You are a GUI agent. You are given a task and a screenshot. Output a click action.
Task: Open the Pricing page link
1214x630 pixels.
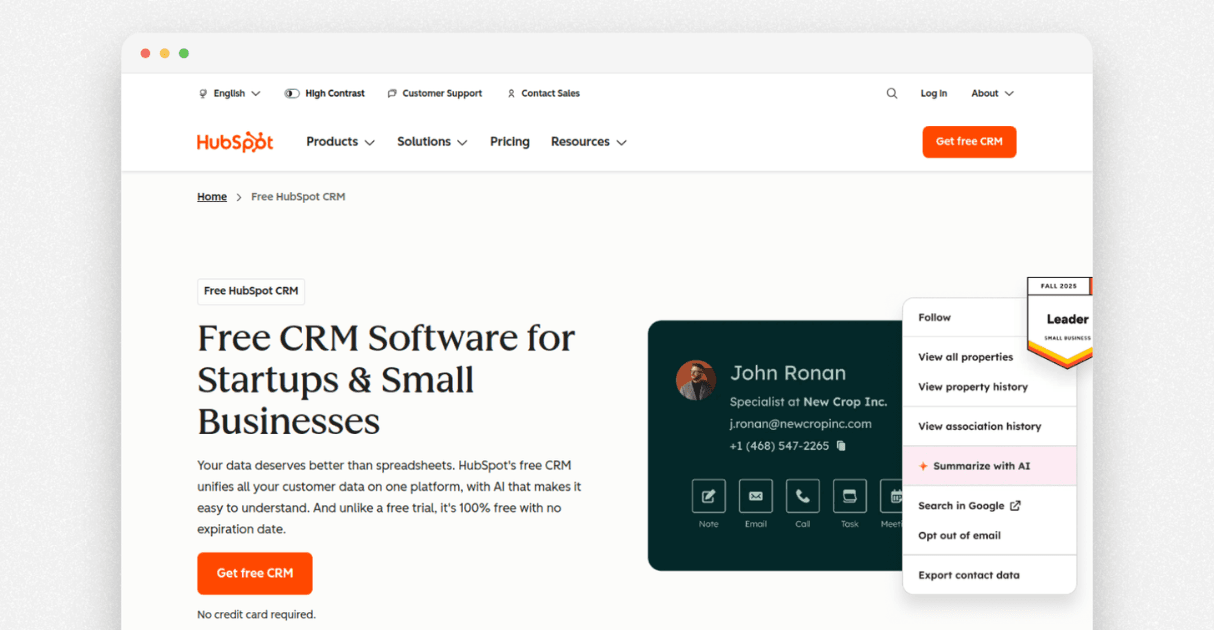[510, 142]
